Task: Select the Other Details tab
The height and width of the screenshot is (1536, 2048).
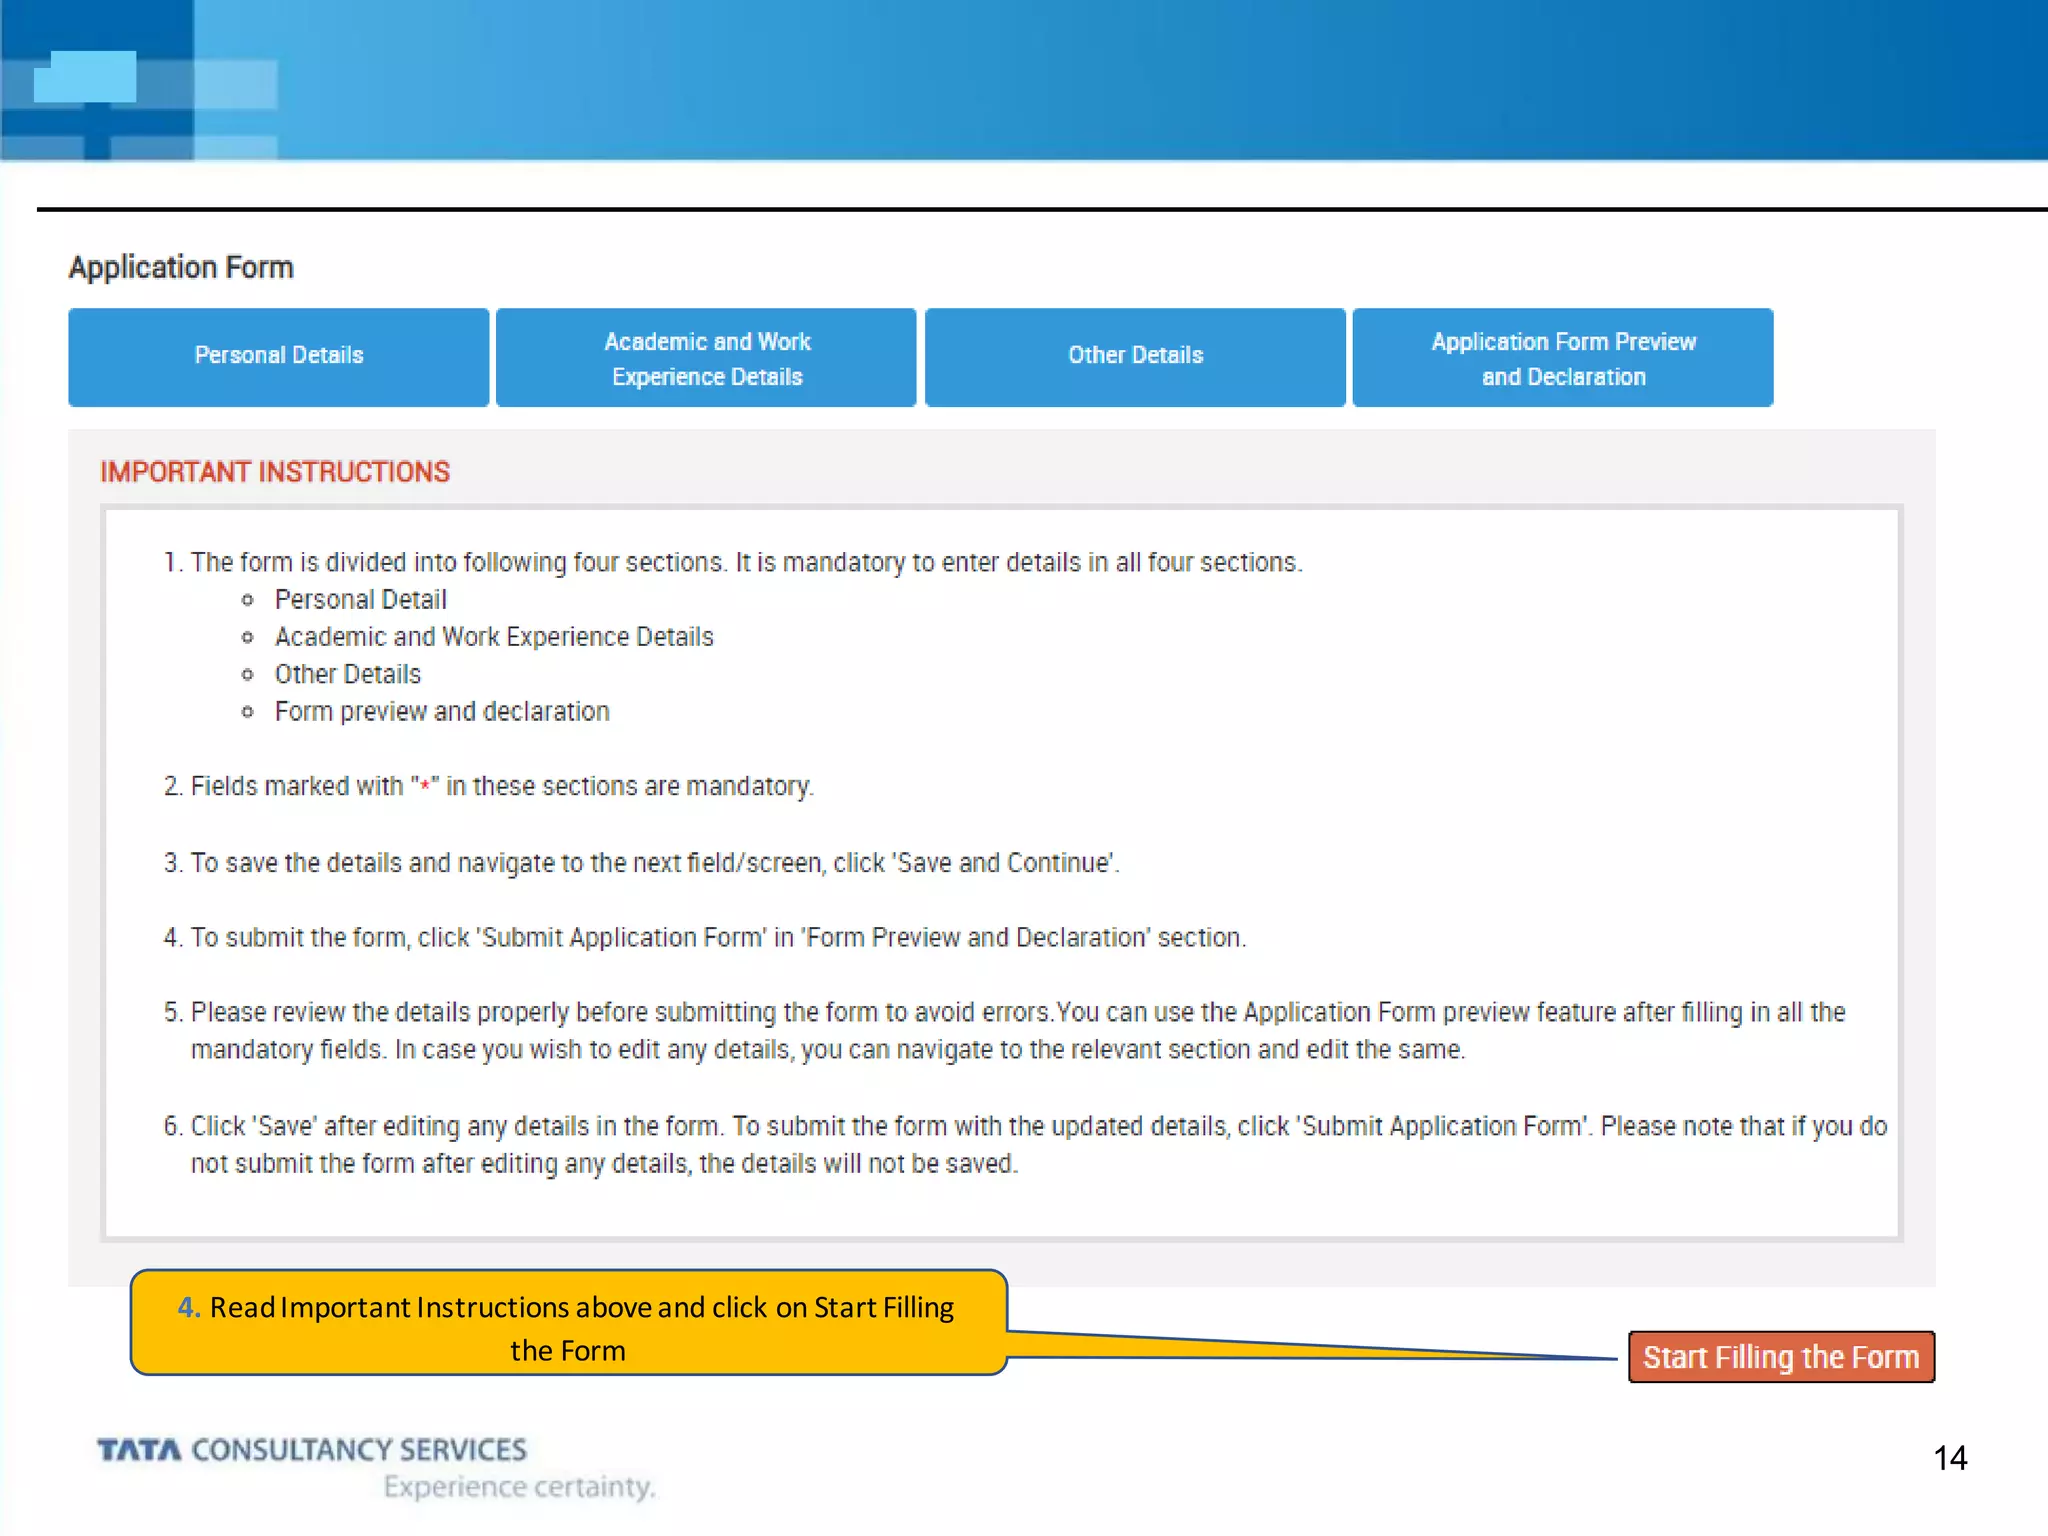Action: [1135, 357]
